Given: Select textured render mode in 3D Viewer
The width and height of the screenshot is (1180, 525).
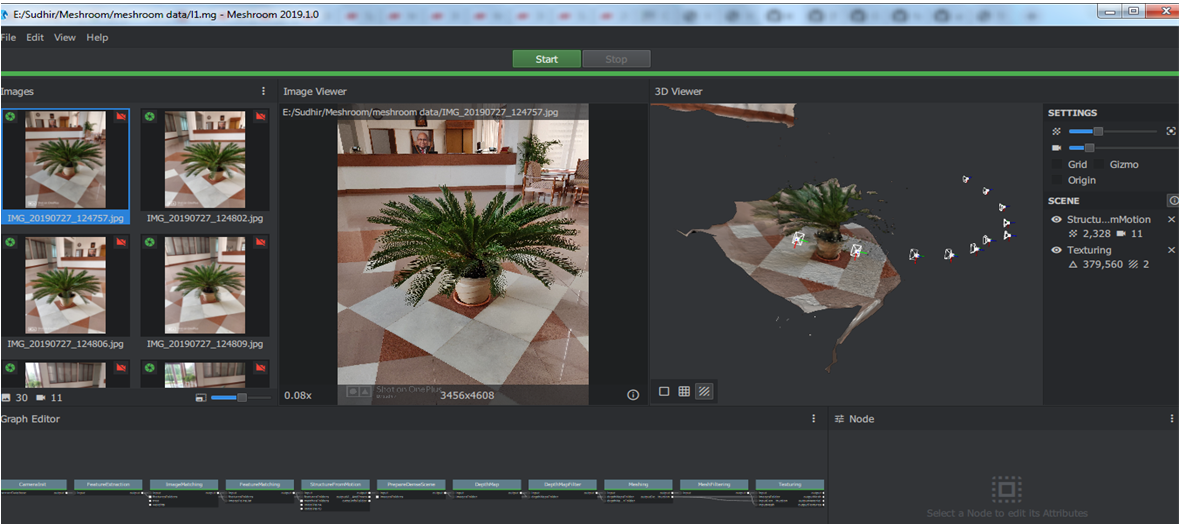Looking at the screenshot, I should tap(704, 391).
